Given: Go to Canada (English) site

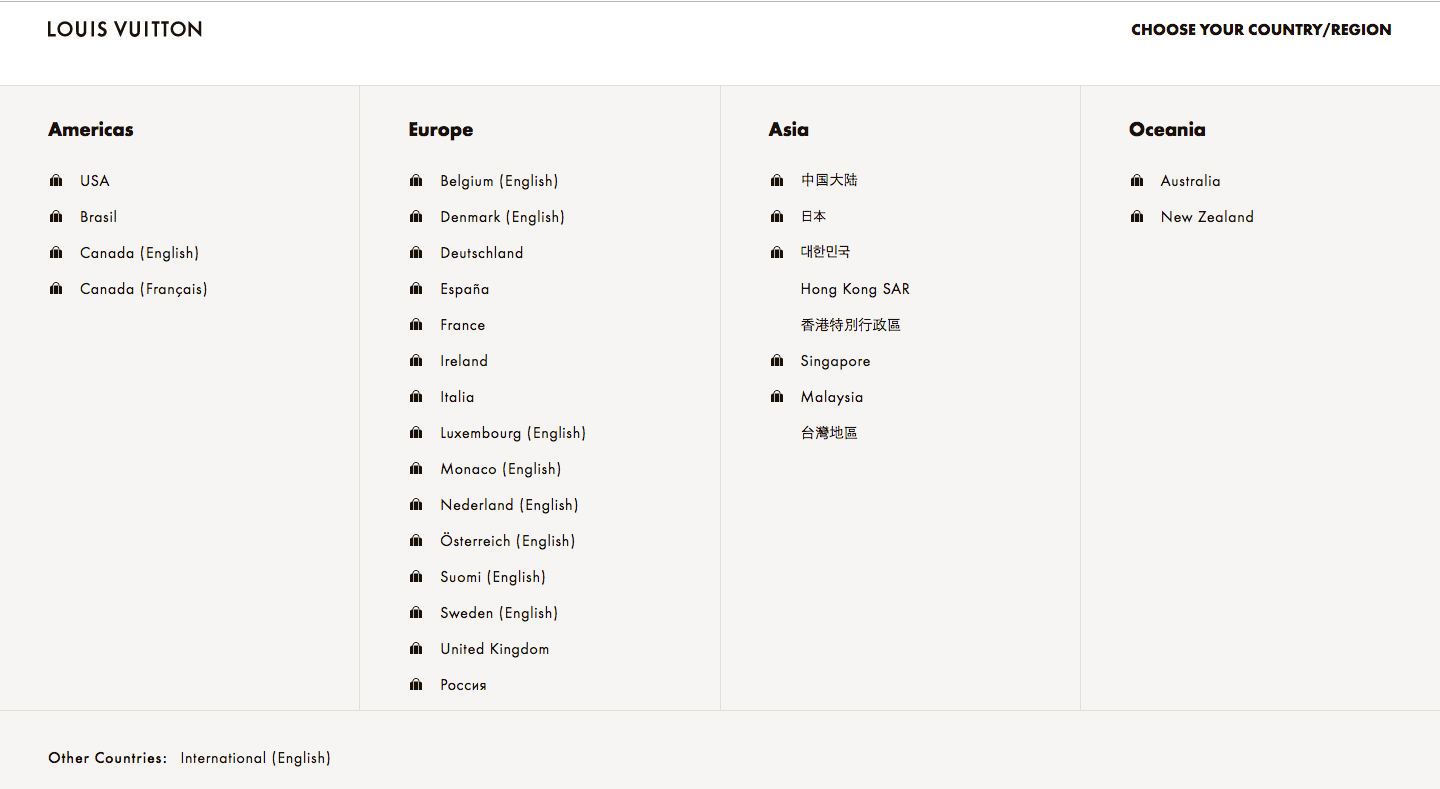Looking at the screenshot, I should coord(140,253).
